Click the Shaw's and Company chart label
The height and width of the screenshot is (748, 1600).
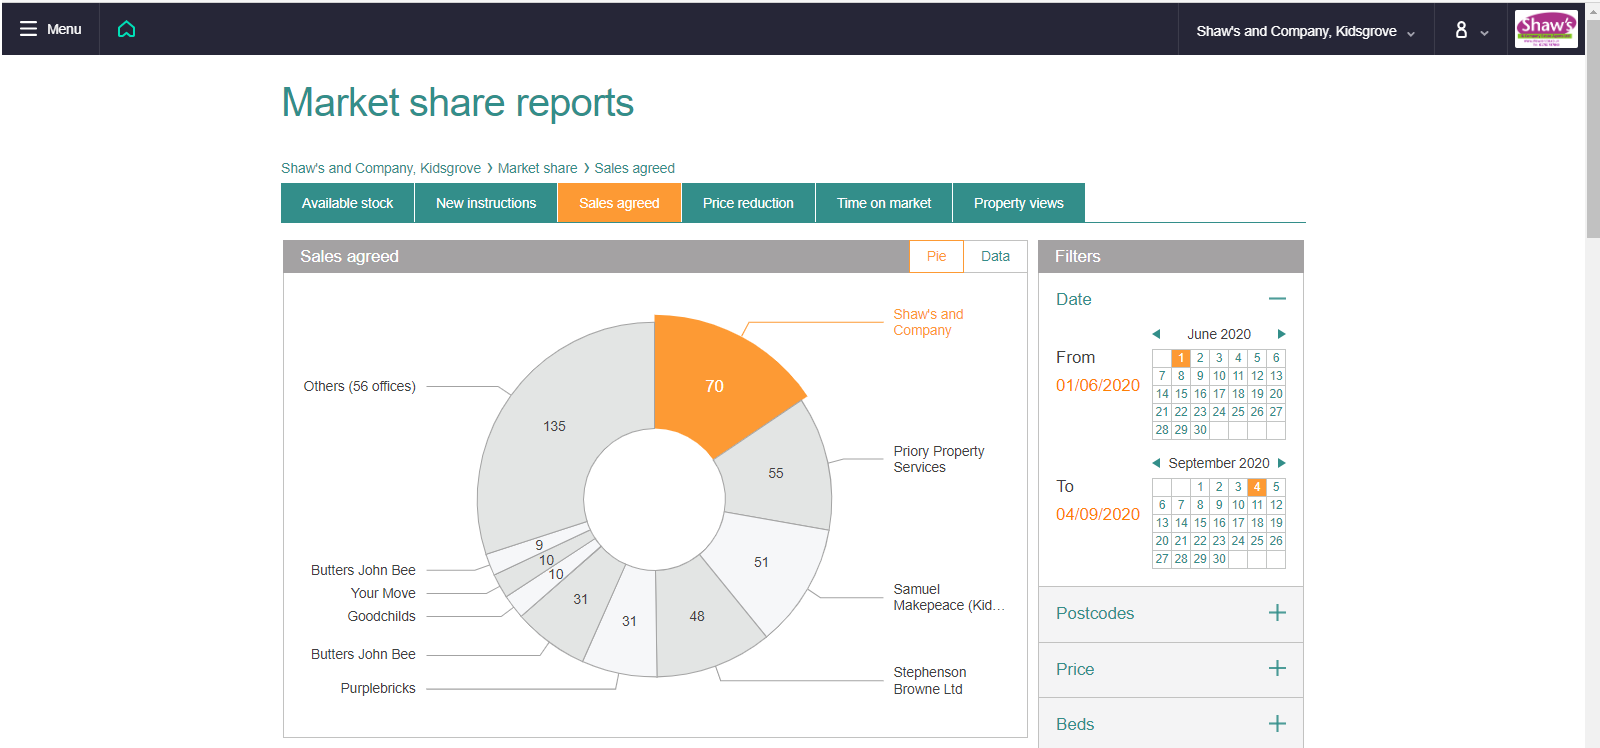[928, 322]
